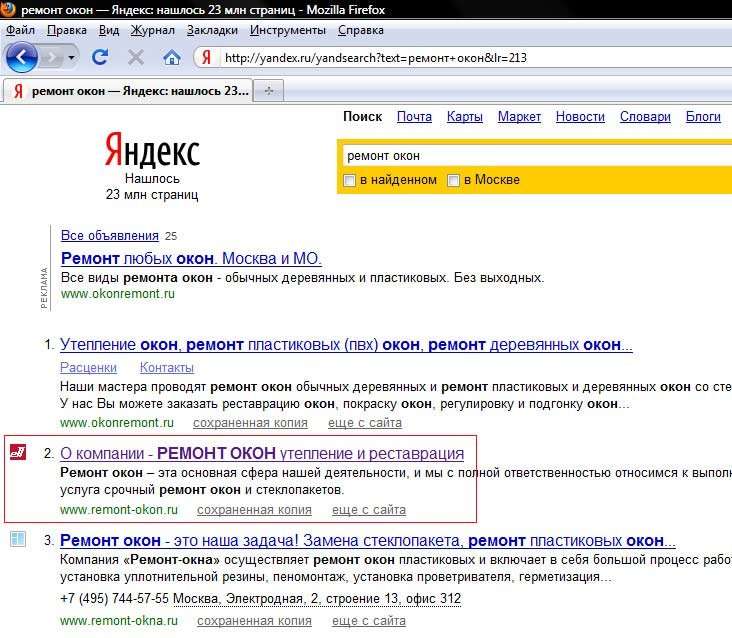Open 'сохраненная копия' for remont-okon.ru

point(254,510)
